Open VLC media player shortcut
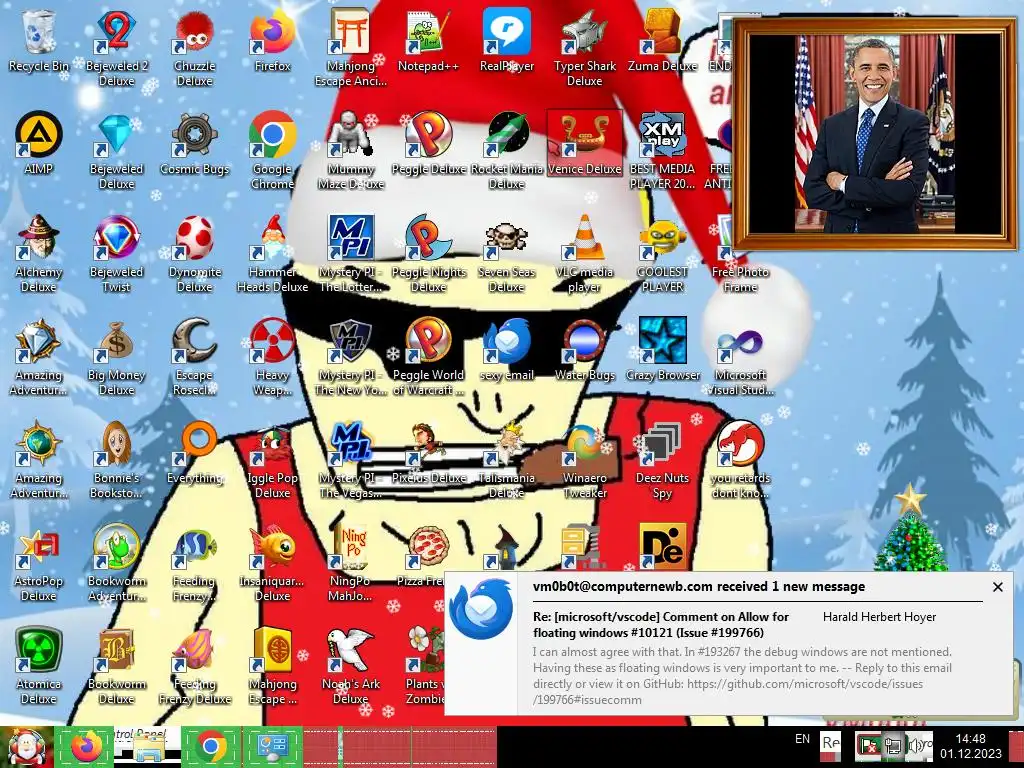Screen dimensions: 1024x768 (x=584, y=253)
